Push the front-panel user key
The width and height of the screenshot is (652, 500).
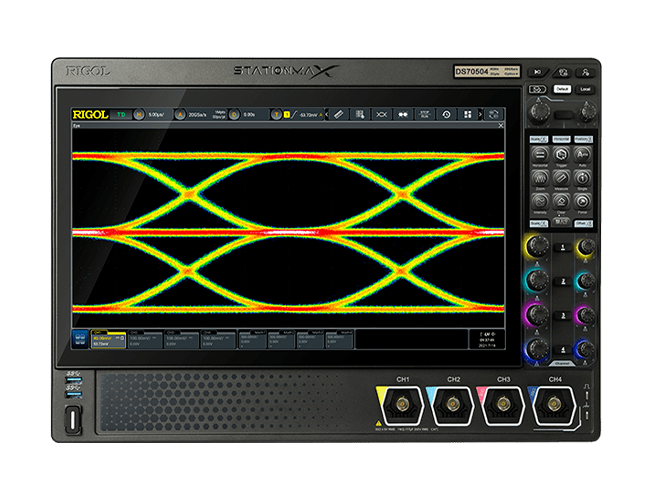coord(585,72)
